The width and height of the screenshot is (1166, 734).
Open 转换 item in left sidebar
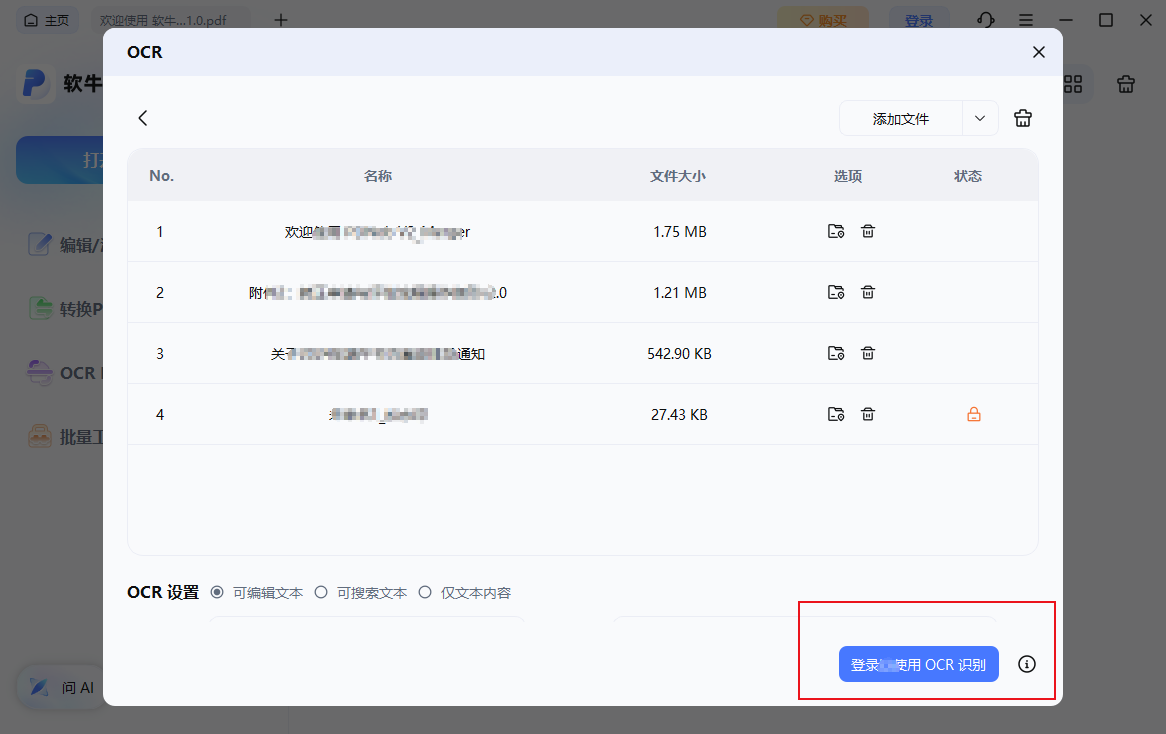(65, 309)
